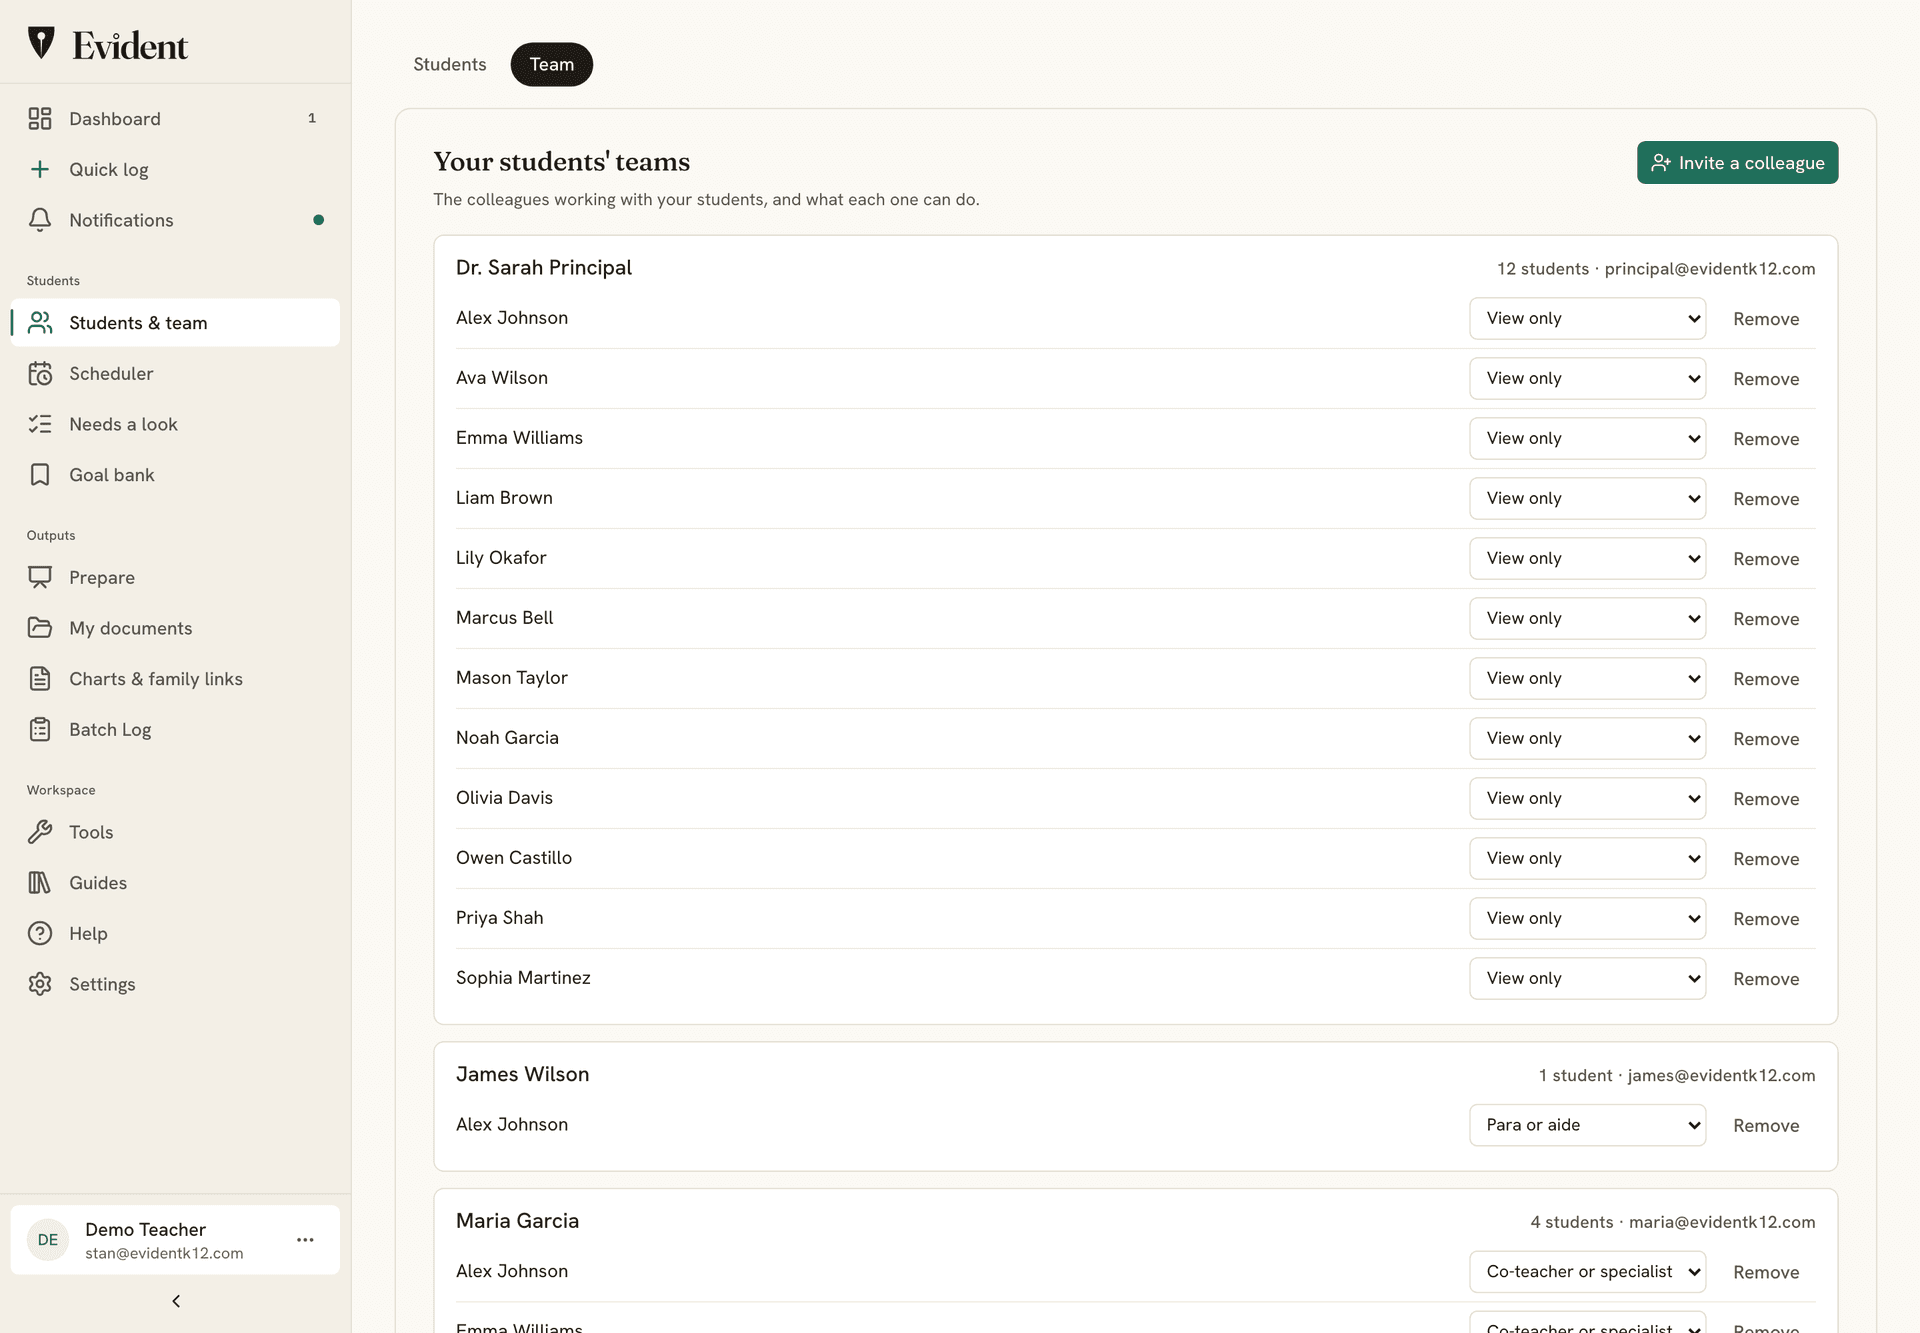Click the Guides books icon

click(x=40, y=883)
